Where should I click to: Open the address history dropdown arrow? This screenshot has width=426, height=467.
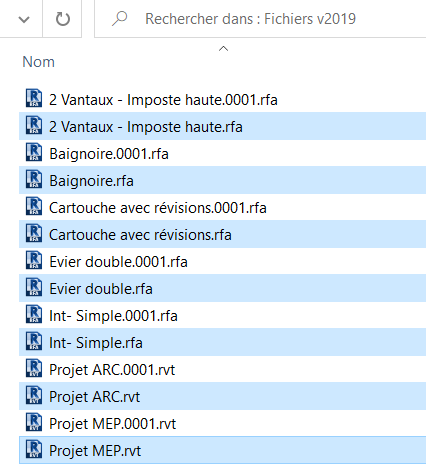coord(24,20)
